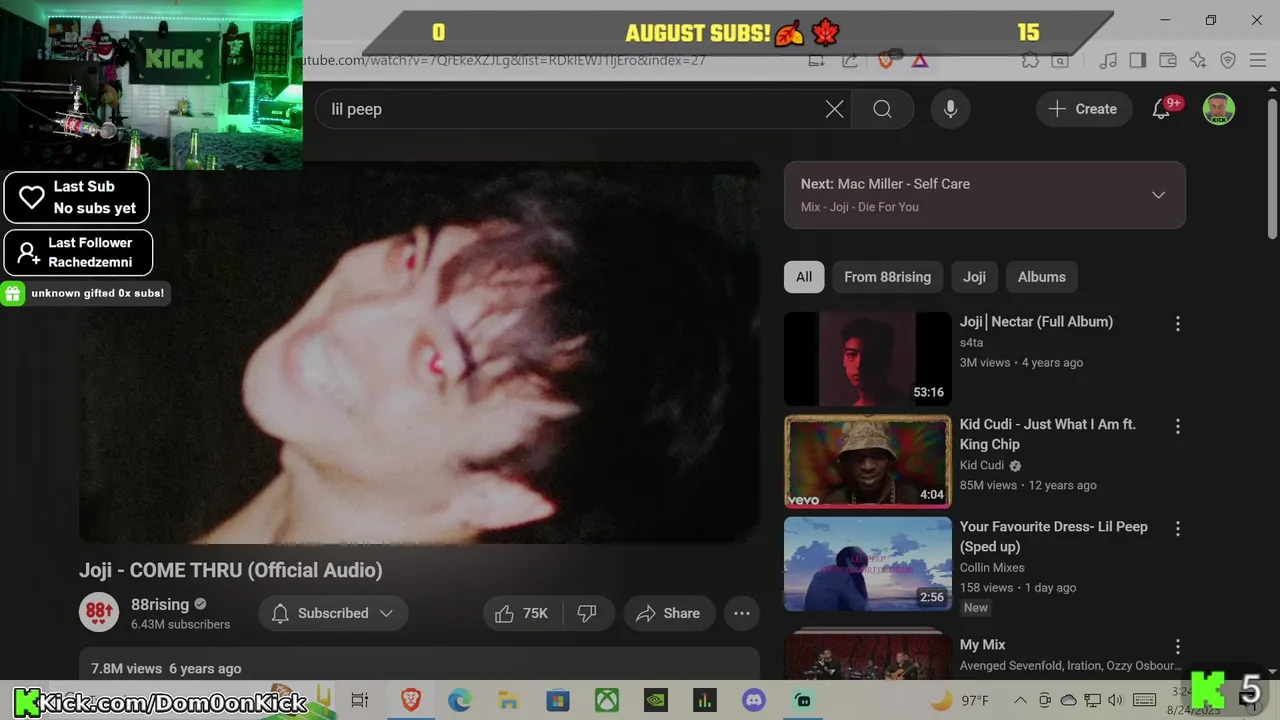Viewport: 1280px width, 720px height.
Task: Open the Brave VPN shield icon
Action: click(x=1228, y=60)
